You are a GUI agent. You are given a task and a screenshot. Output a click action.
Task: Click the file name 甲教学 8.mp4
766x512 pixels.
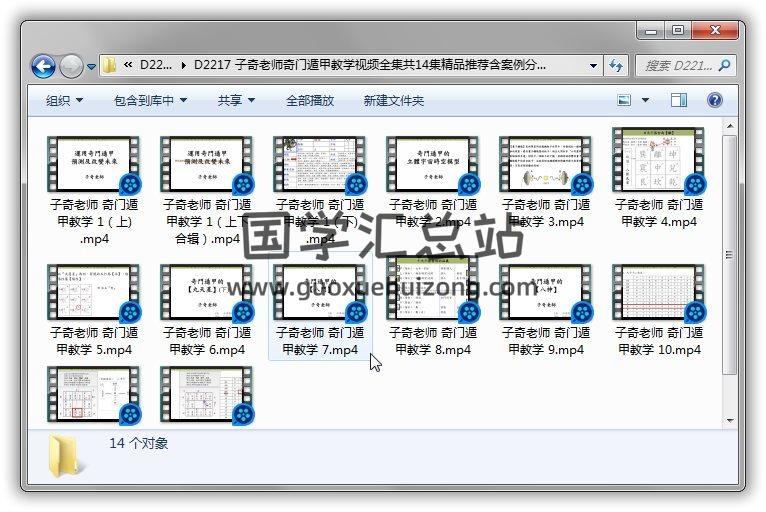(x=433, y=341)
